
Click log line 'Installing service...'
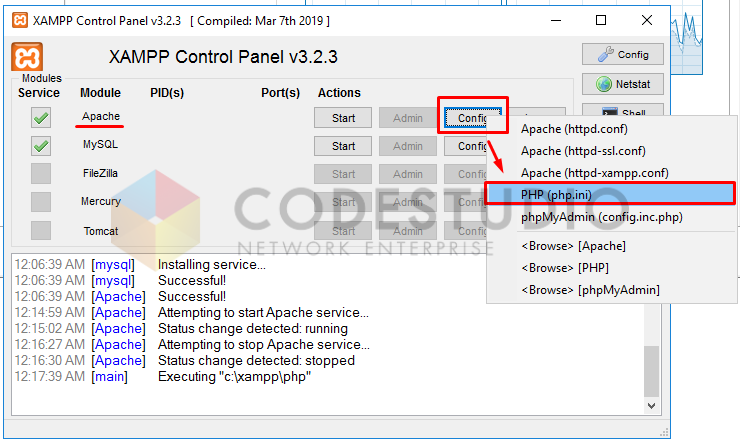click(212, 265)
